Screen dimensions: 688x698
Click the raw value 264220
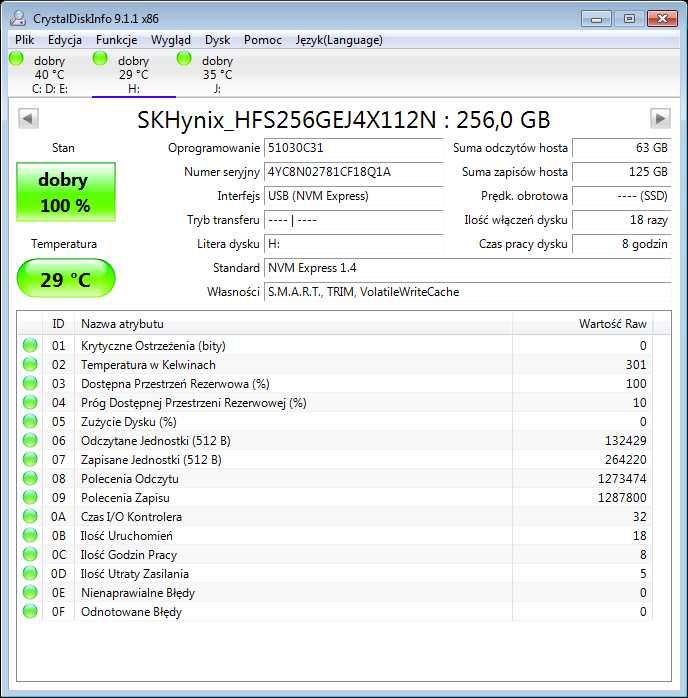pyautogui.click(x=625, y=460)
